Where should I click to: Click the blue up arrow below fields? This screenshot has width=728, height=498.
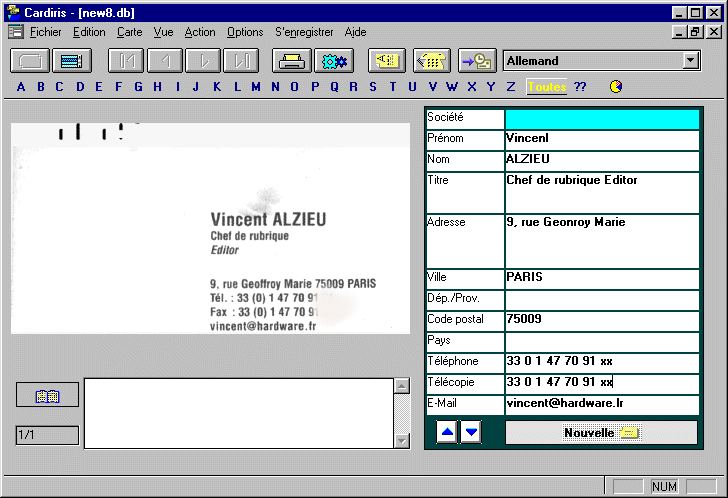pyautogui.click(x=447, y=432)
